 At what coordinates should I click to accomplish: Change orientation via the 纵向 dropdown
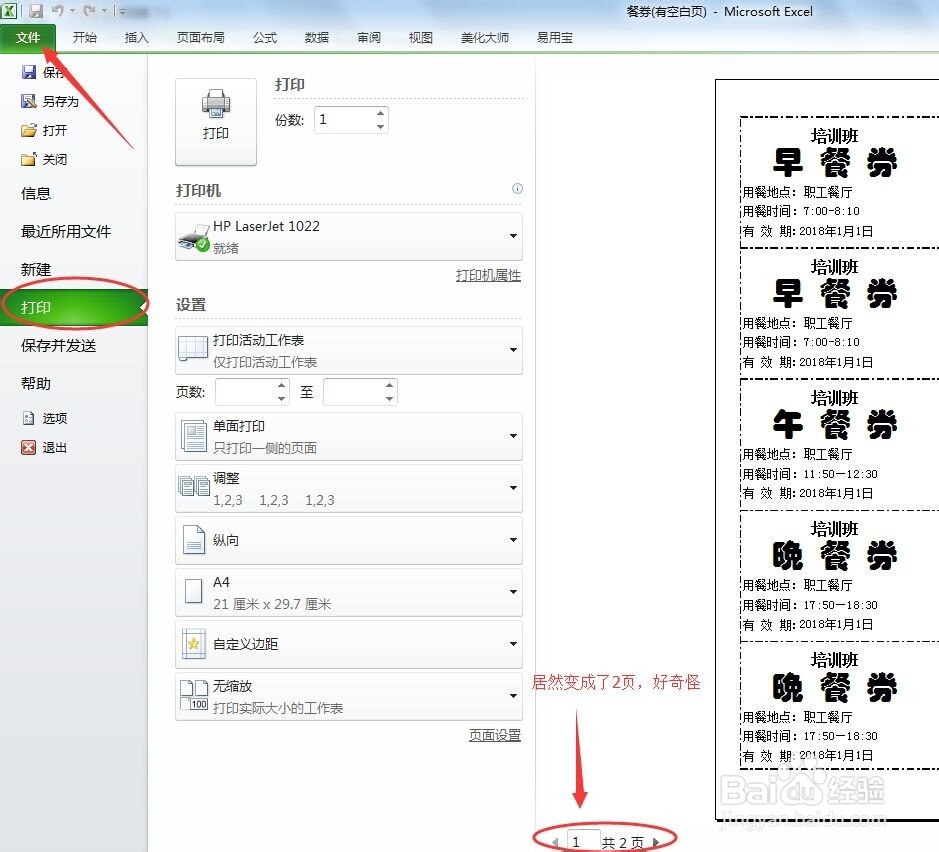(x=514, y=540)
